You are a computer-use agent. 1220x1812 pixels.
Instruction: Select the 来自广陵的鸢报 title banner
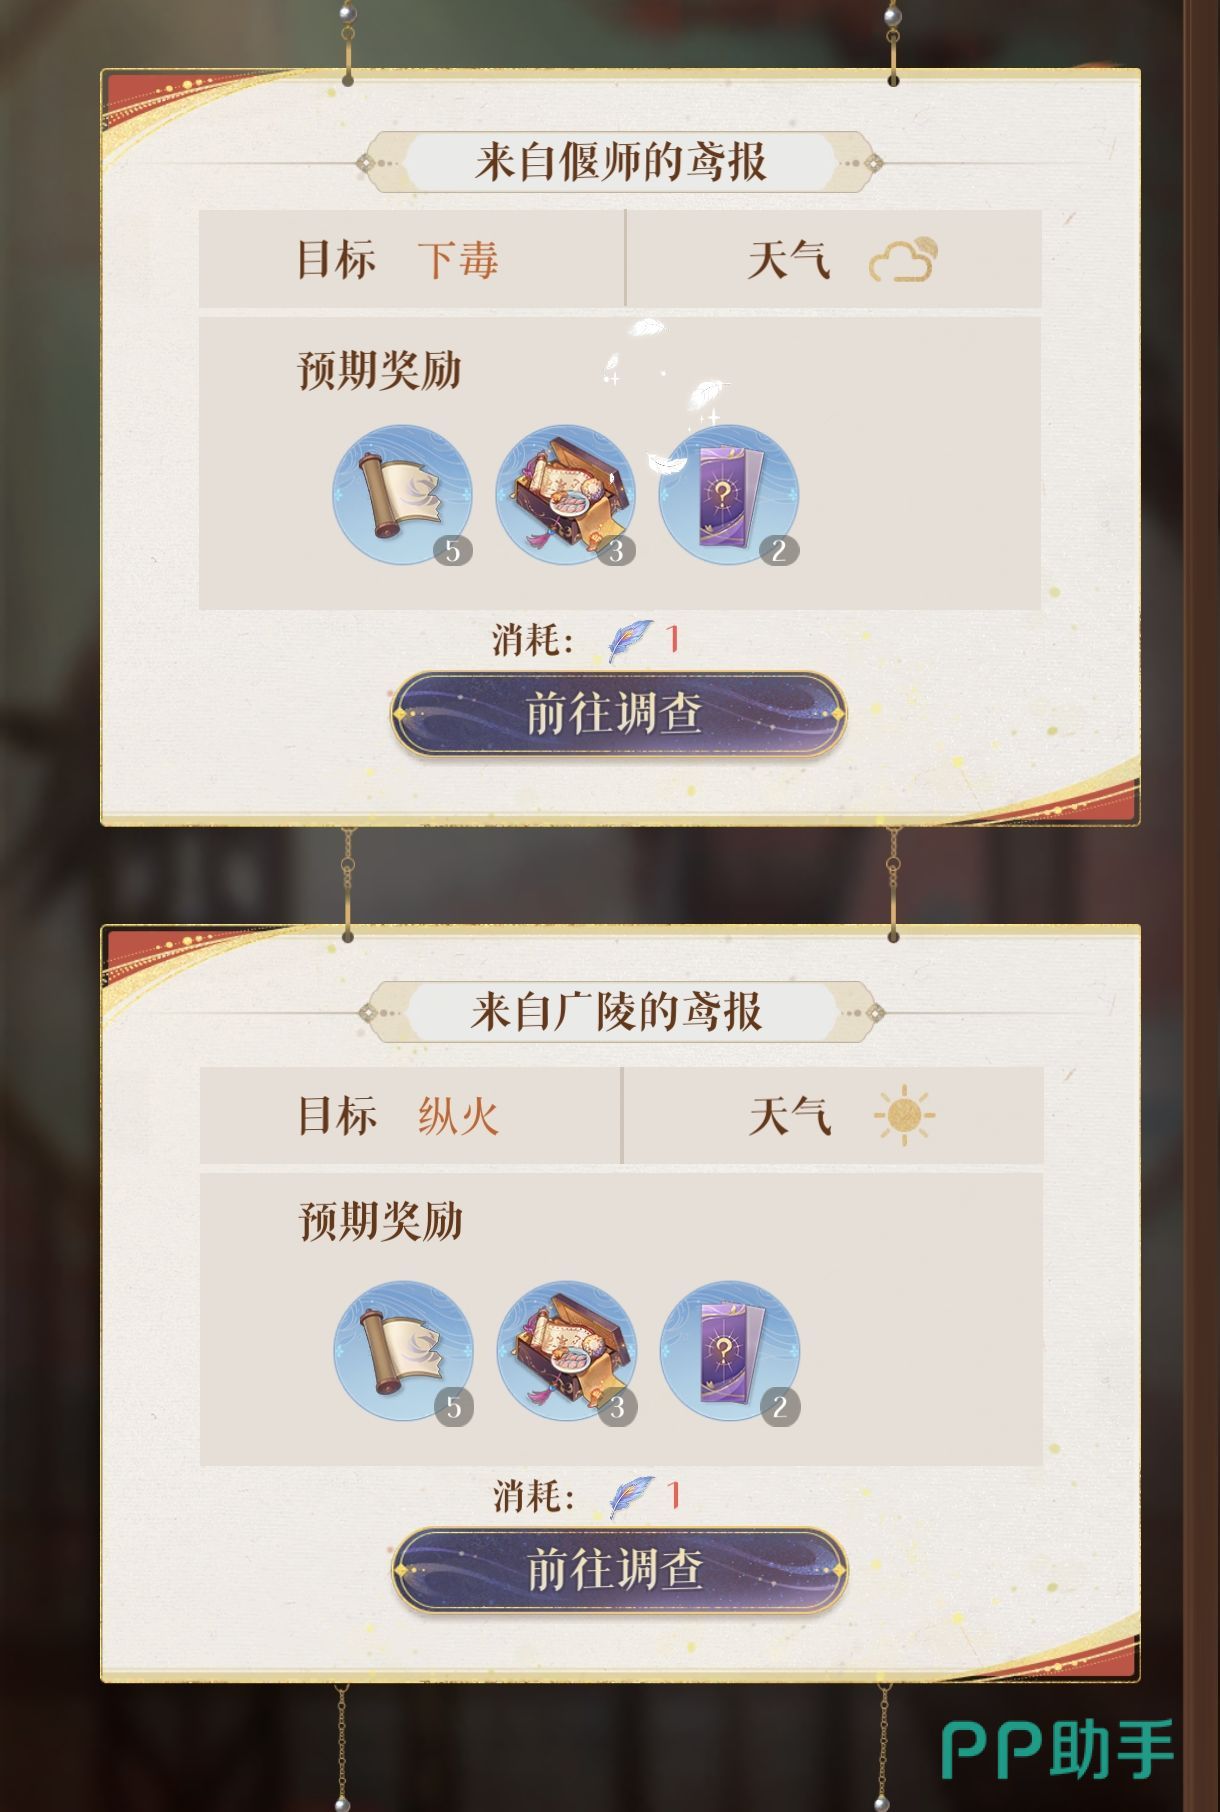(x=620, y=1012)
